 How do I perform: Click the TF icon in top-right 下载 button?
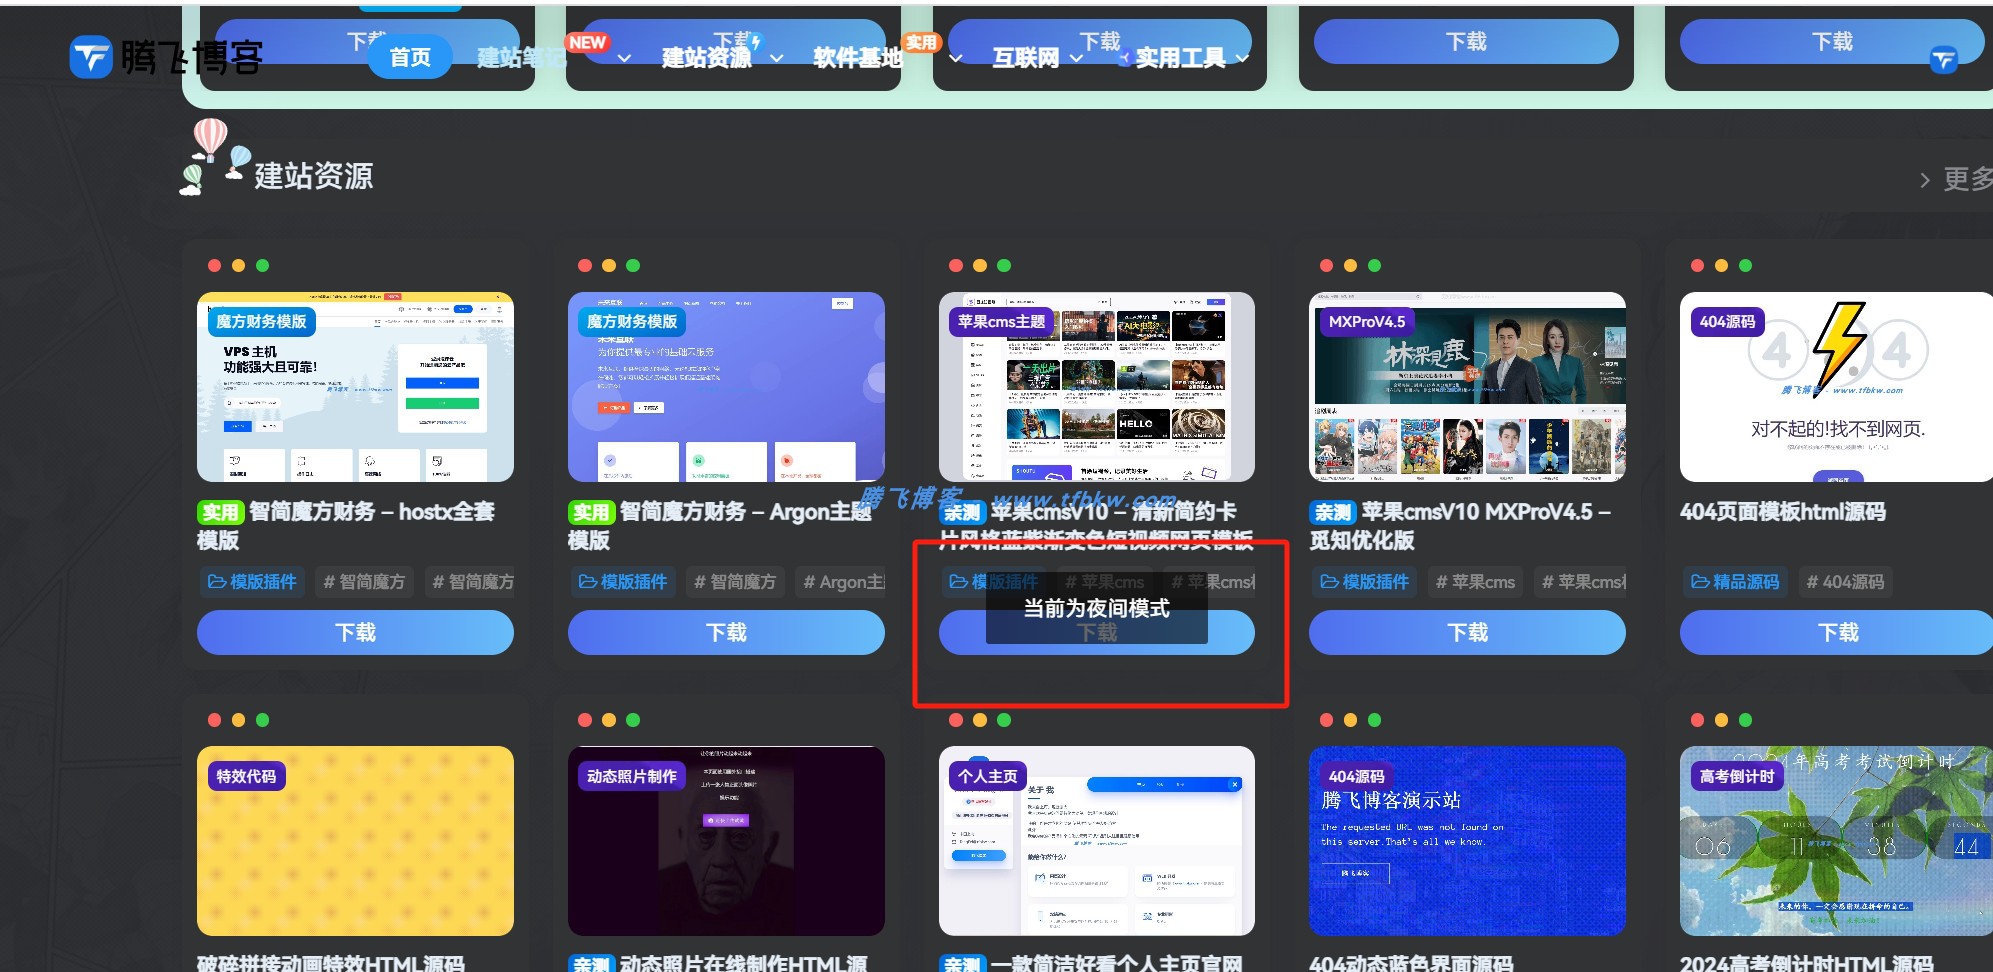click(x=1942, y=60)
